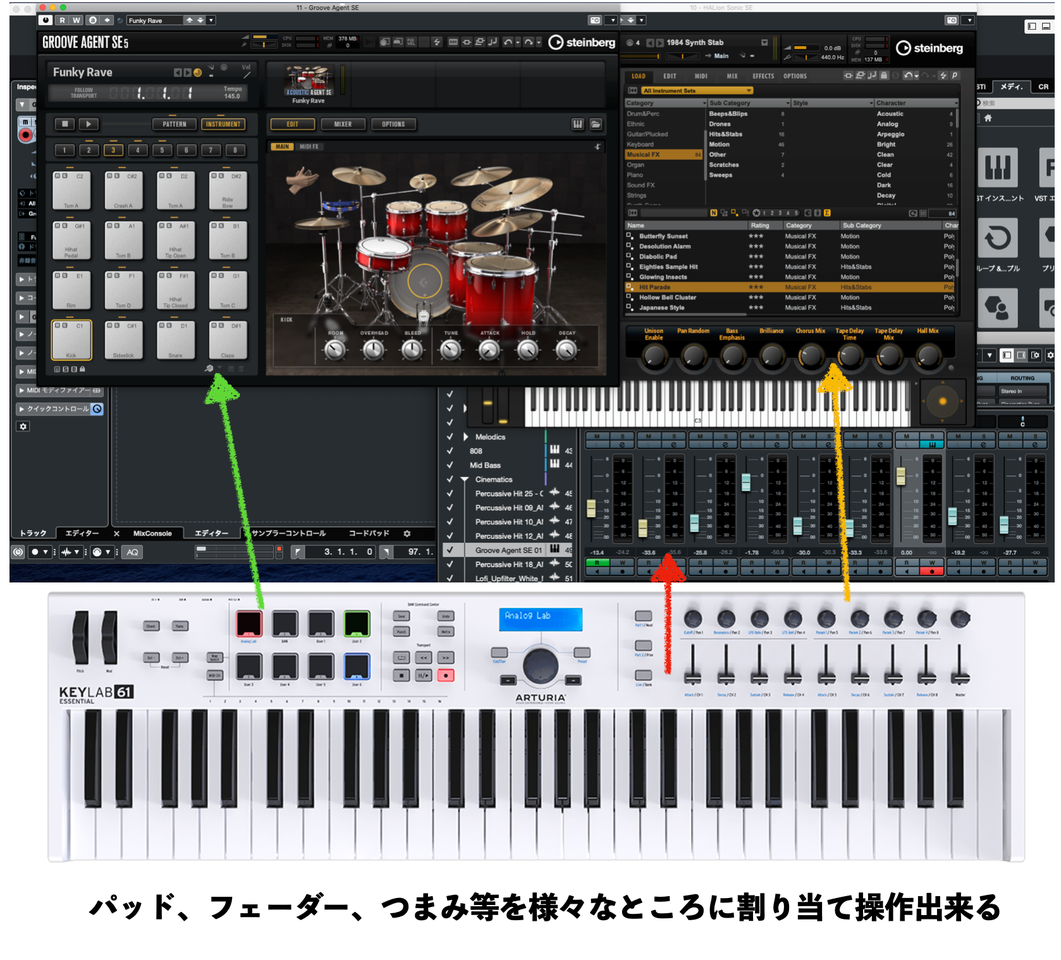Image resolution: width=1061 pixels, height=960 pixels.
Task: Open the Groove Agent Options page
Action: (393, 124)
